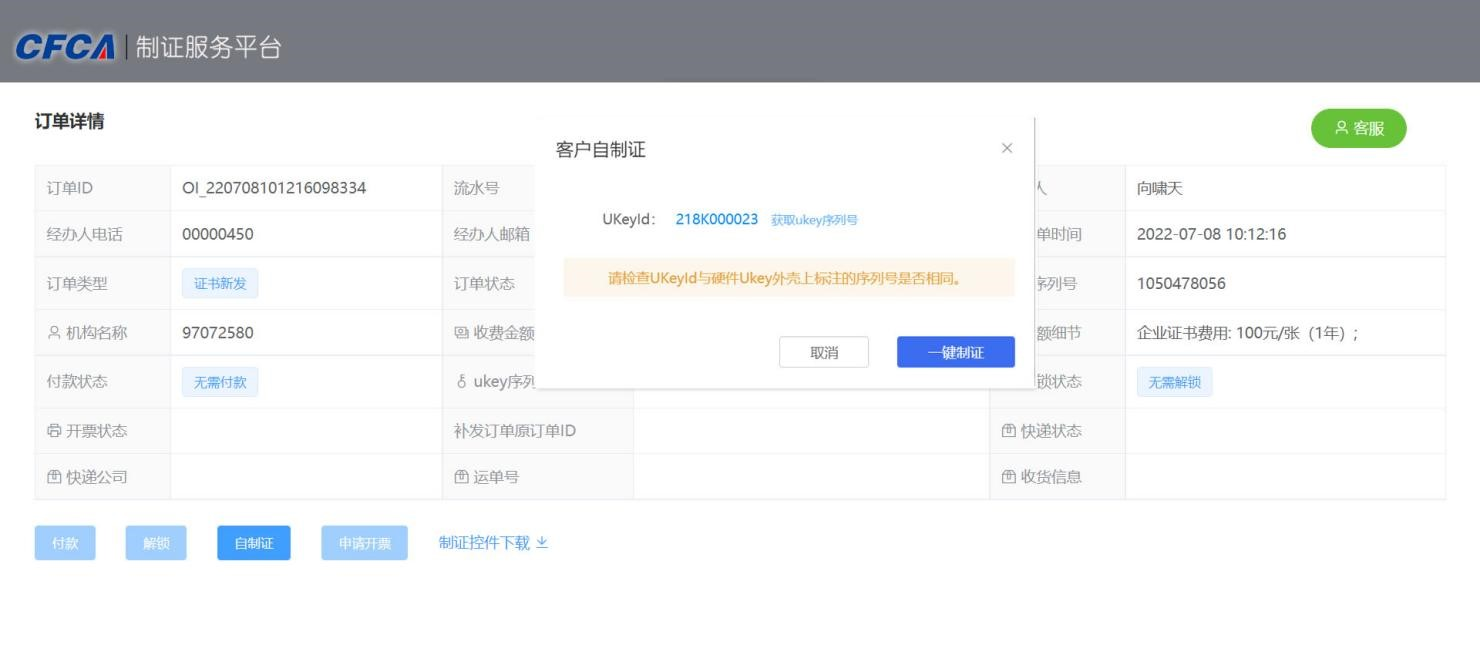Click the printer icon beside 开票状态
The image size is (1480, 672).
point(54,431)
